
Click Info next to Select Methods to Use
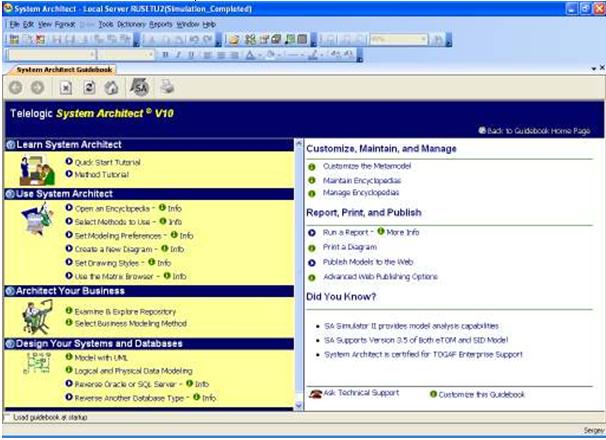(x=175, y=222)
